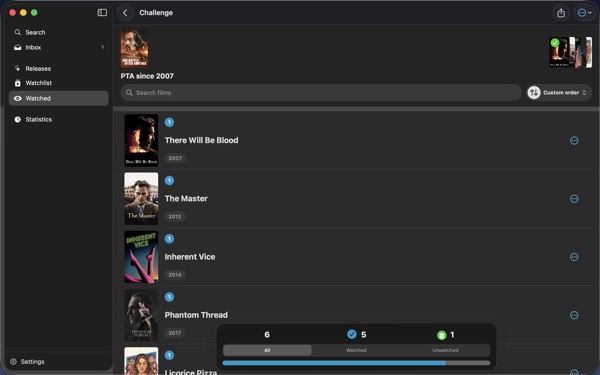Click the Inbox tray icon
This screenshot has height=375, width=600.
pos(18,47)
